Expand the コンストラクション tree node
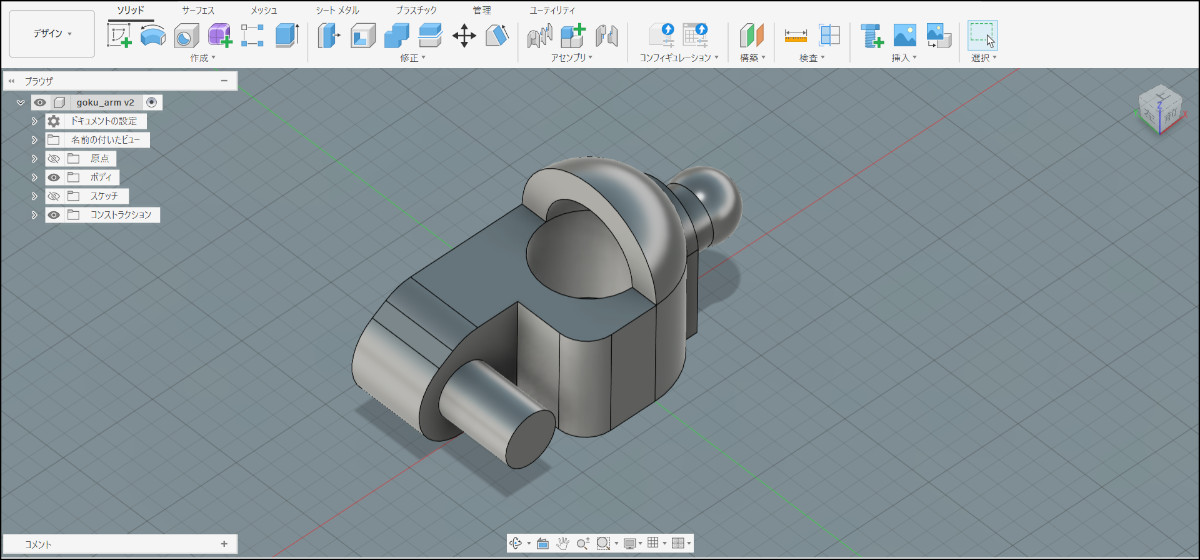This screenshot has width=1200, height=560. 34,215
